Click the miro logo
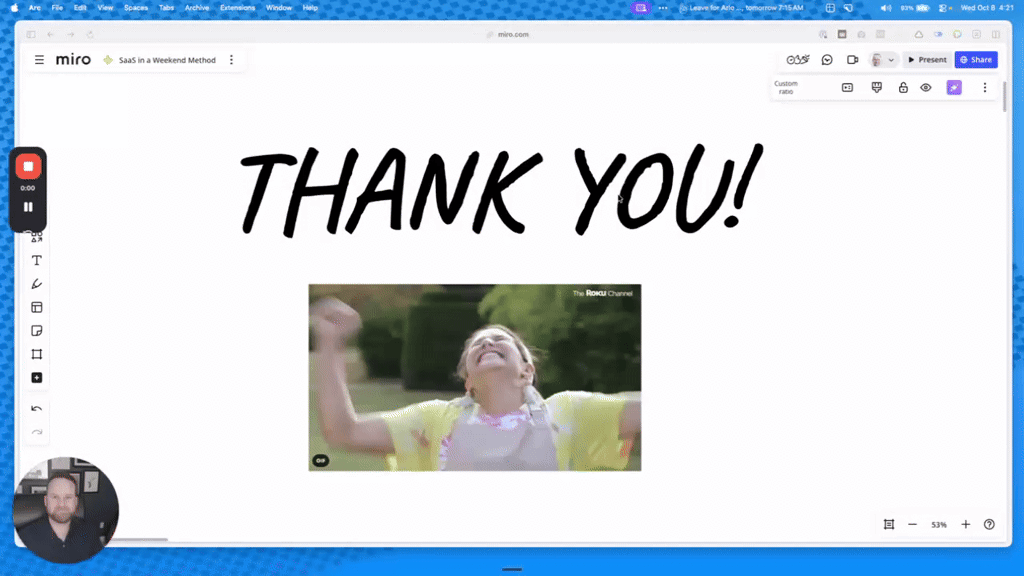 (73, 59)
